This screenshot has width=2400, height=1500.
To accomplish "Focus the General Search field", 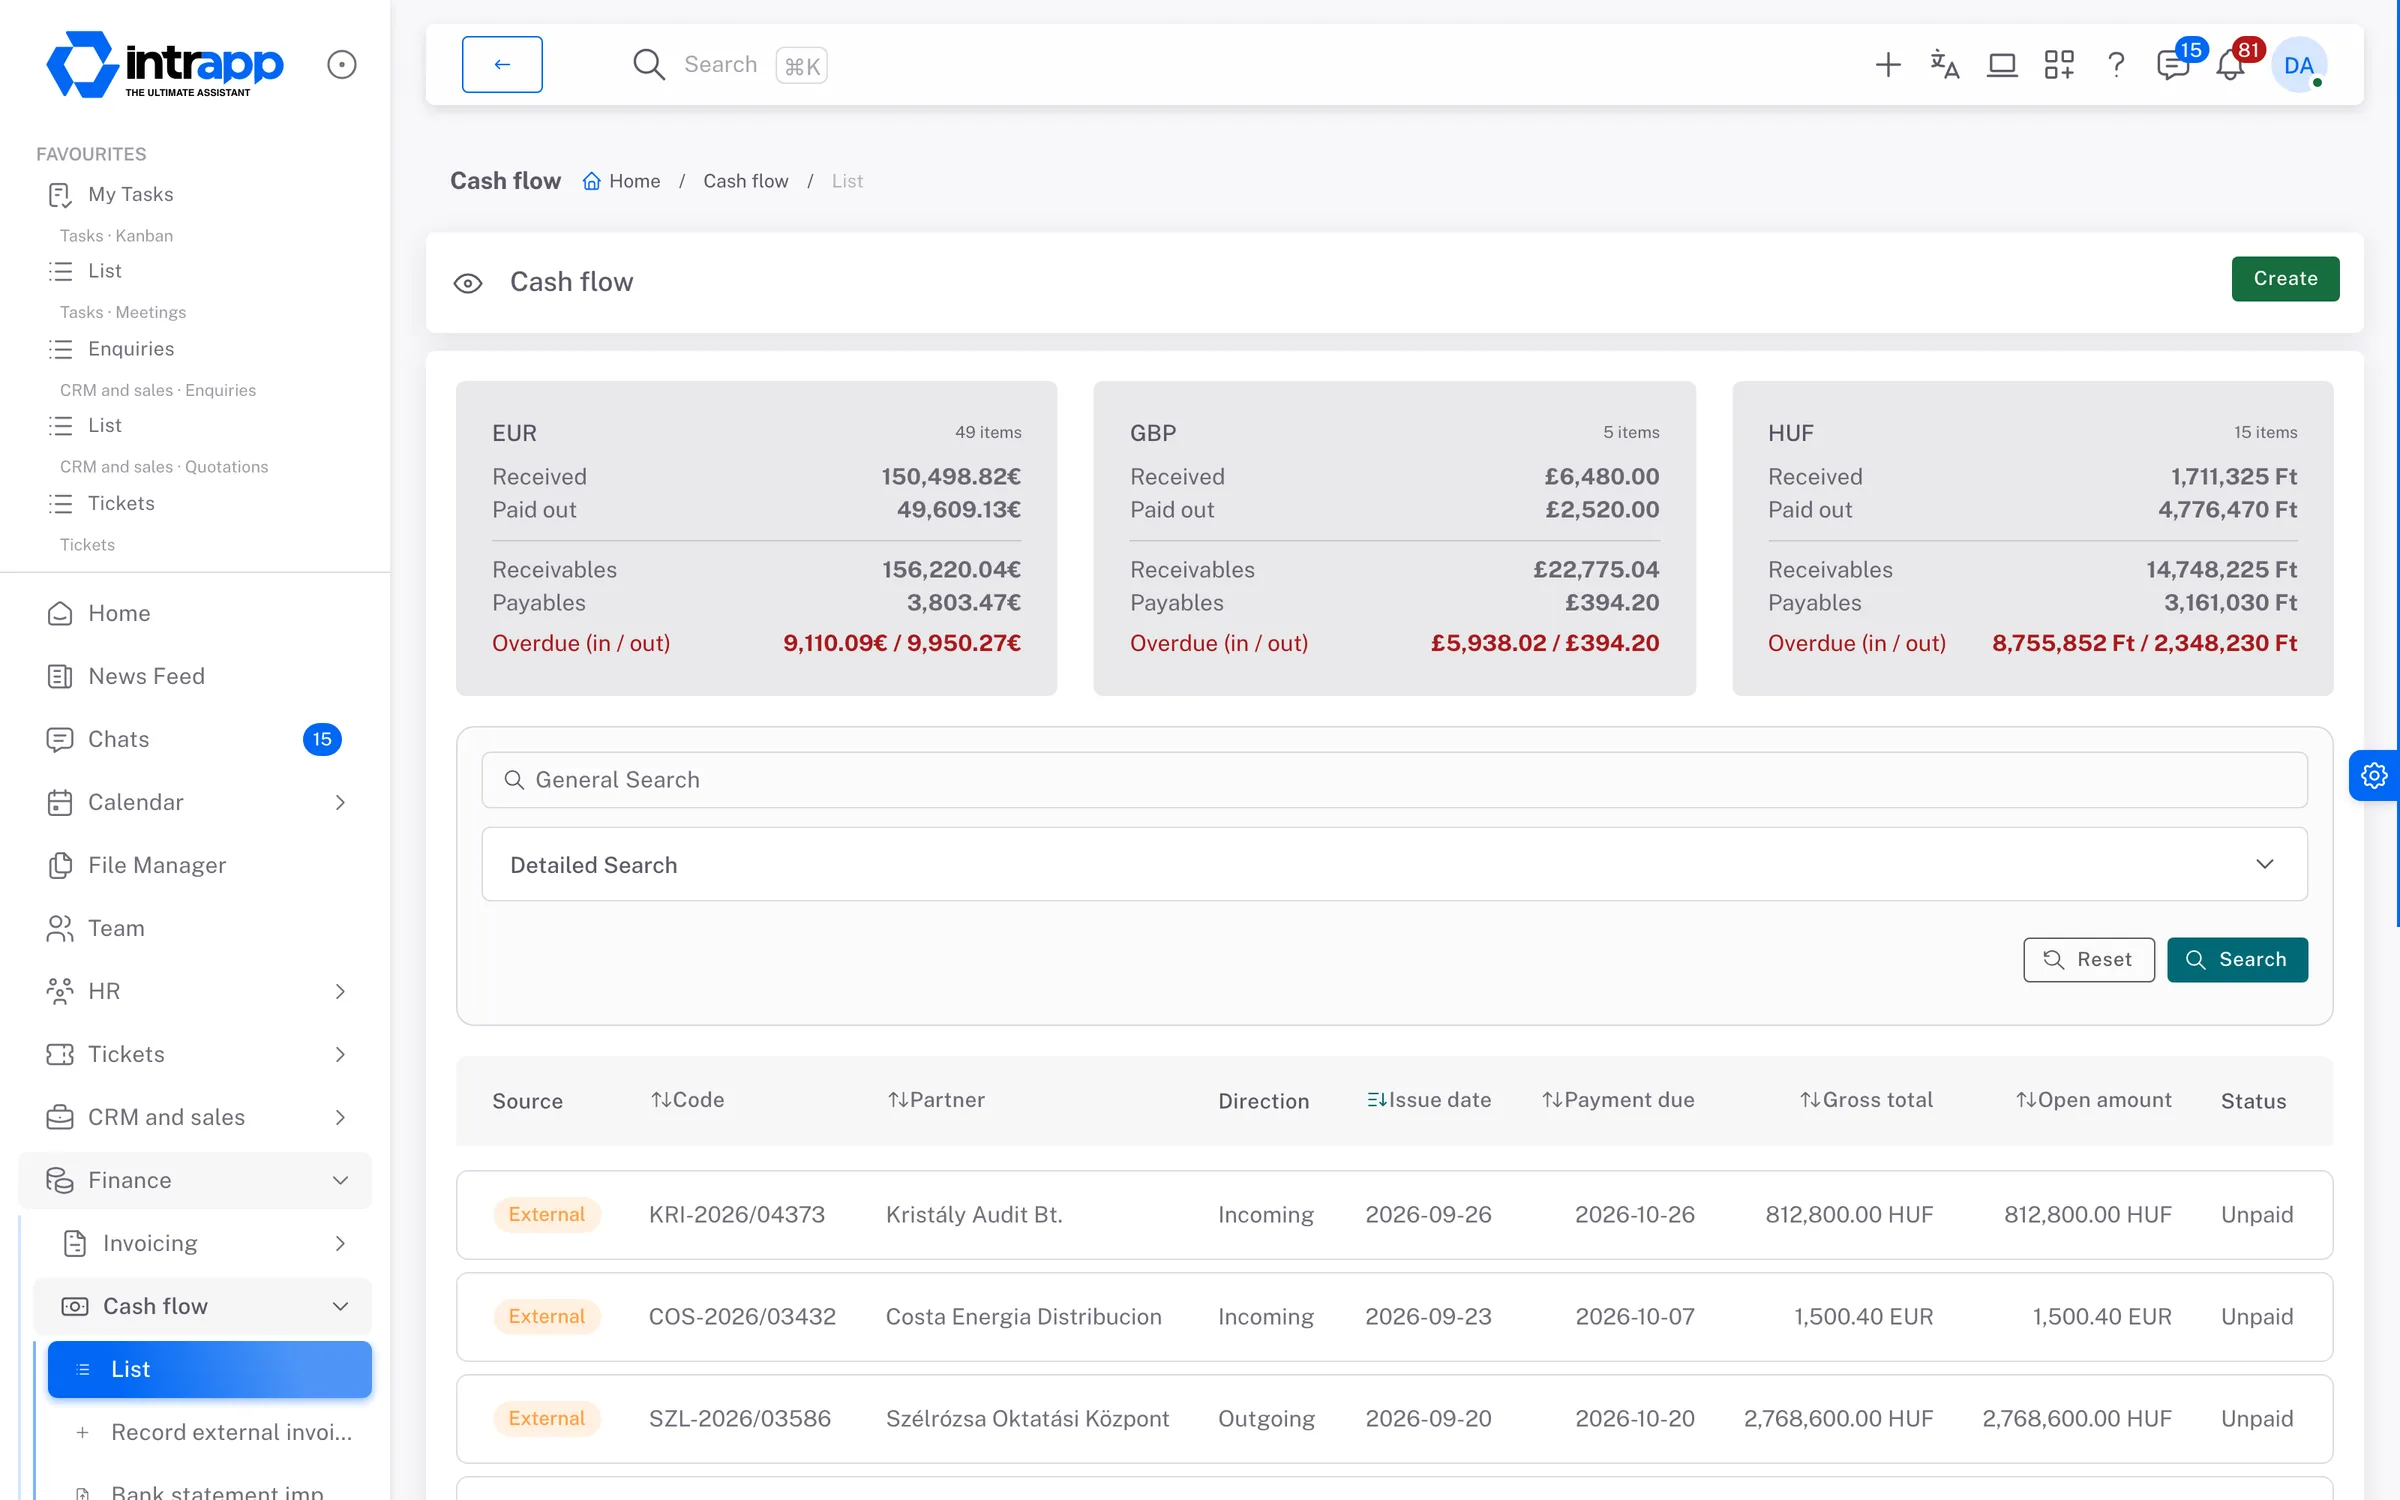I will [x=1394, y=780].
